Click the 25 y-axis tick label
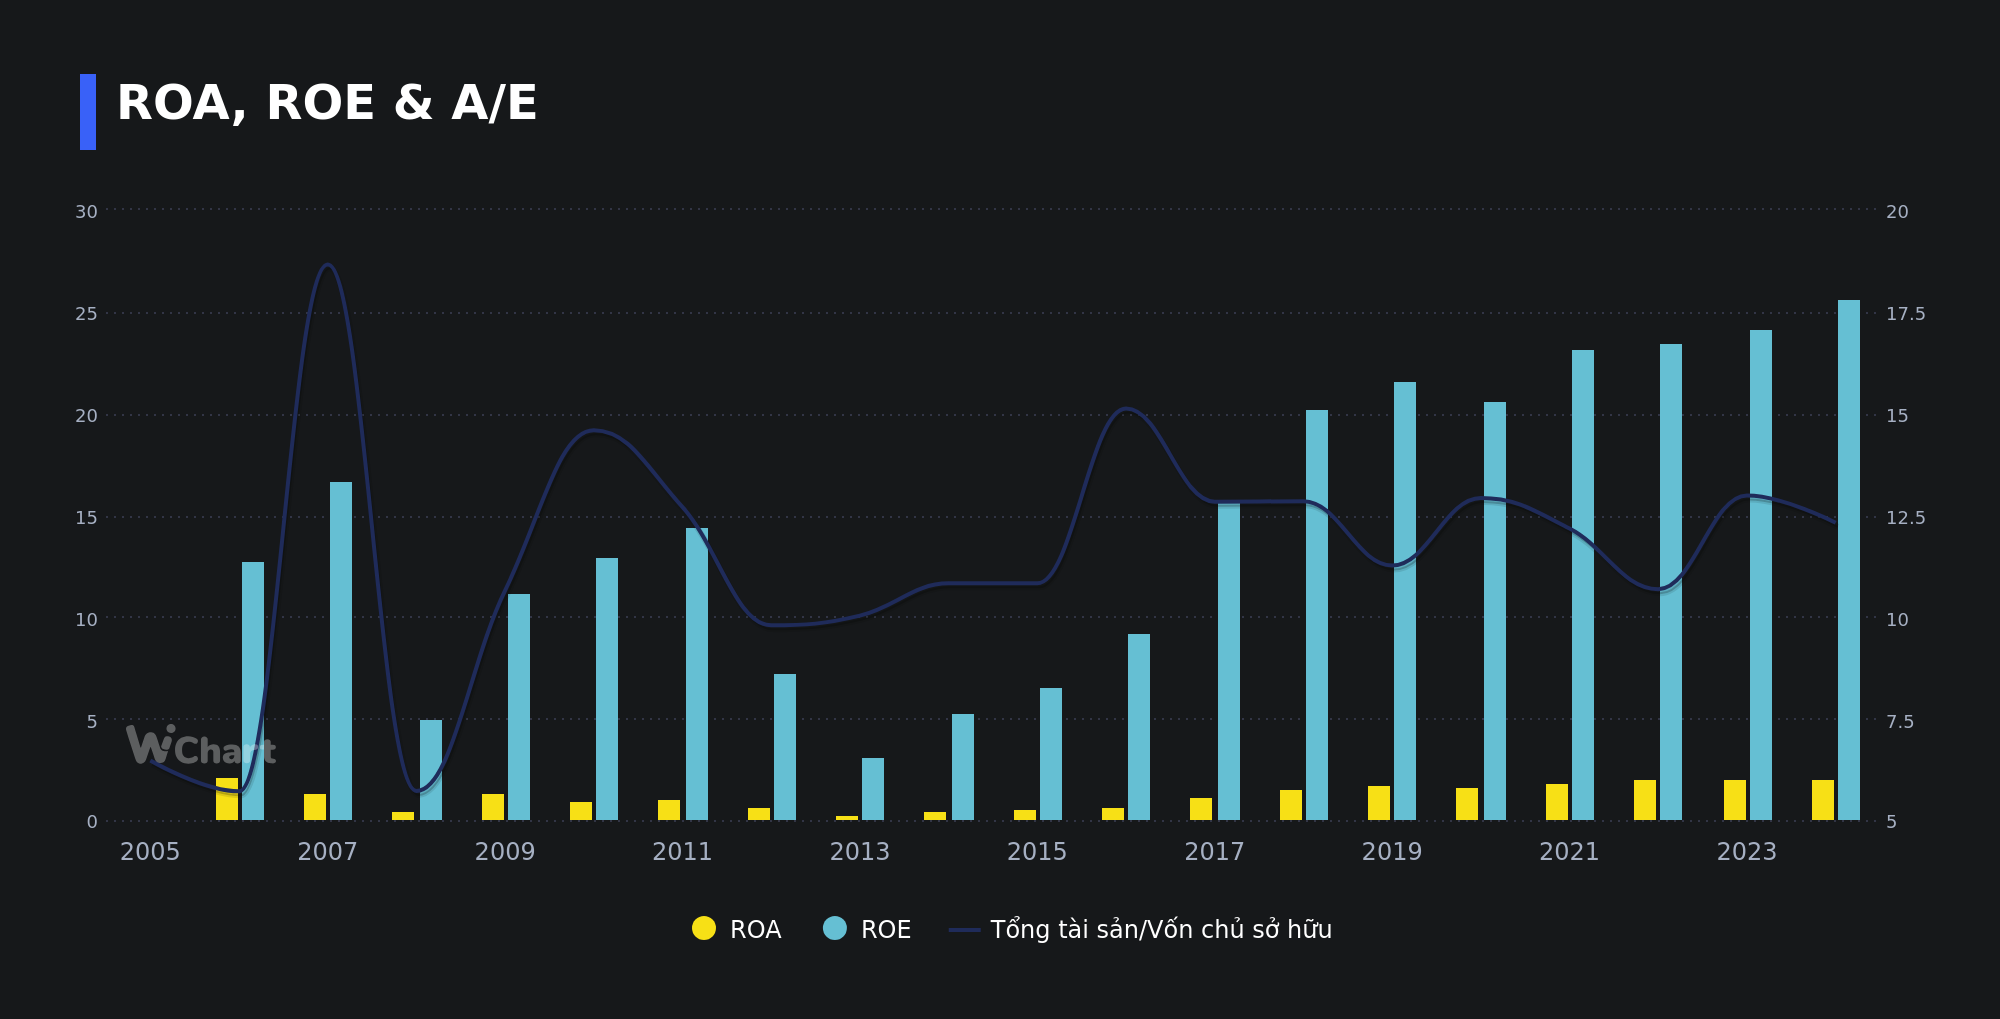The height and width of the screenshot is (1019, 2000). pyautogui.click(x=86, y=314)
